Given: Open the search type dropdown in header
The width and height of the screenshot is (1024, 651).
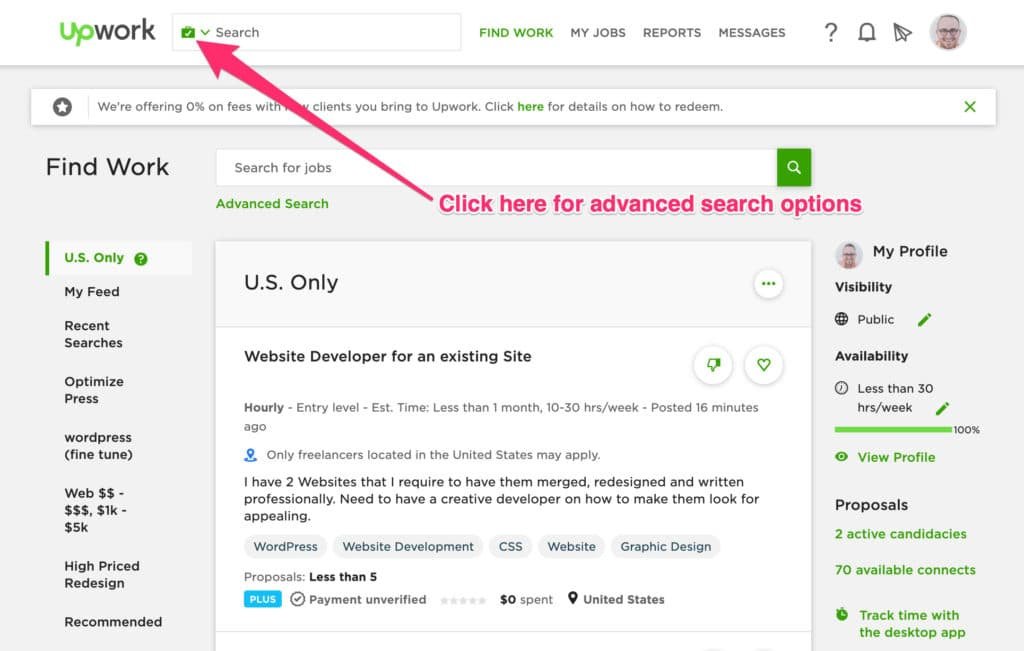Looking at the screenshot, I should 196,32.
